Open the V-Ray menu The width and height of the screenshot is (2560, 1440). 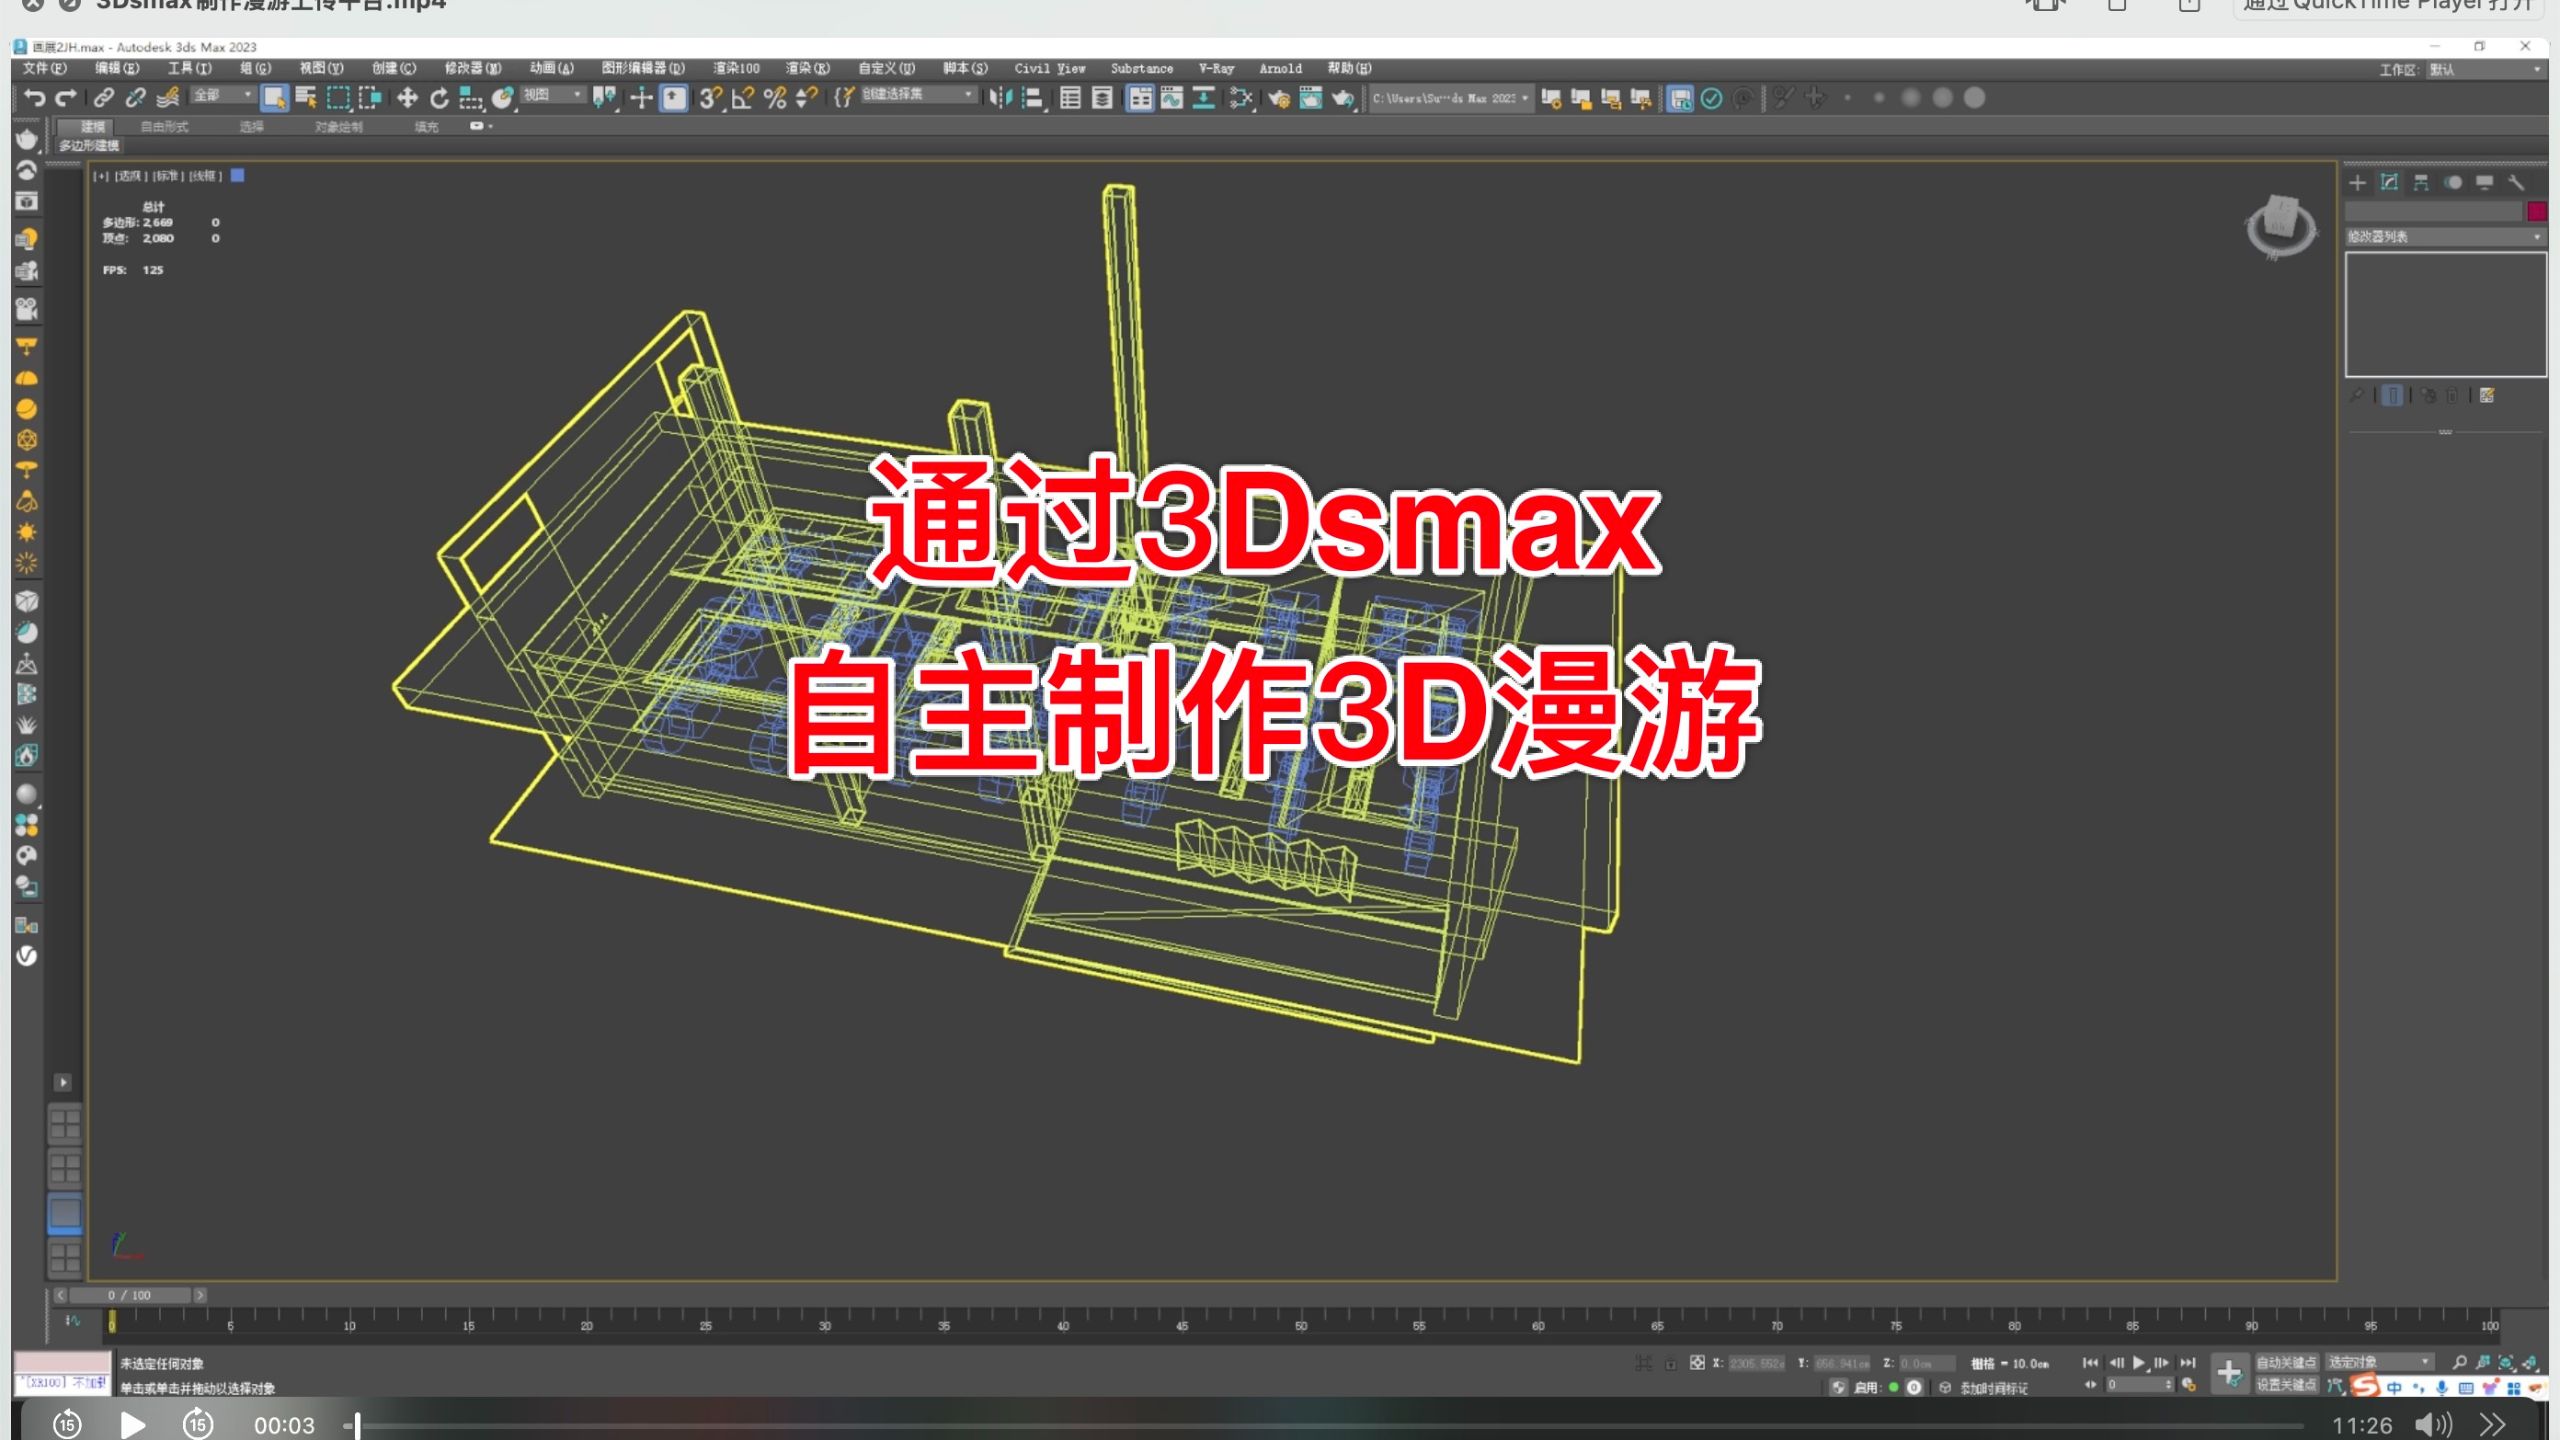(1216, 68)
